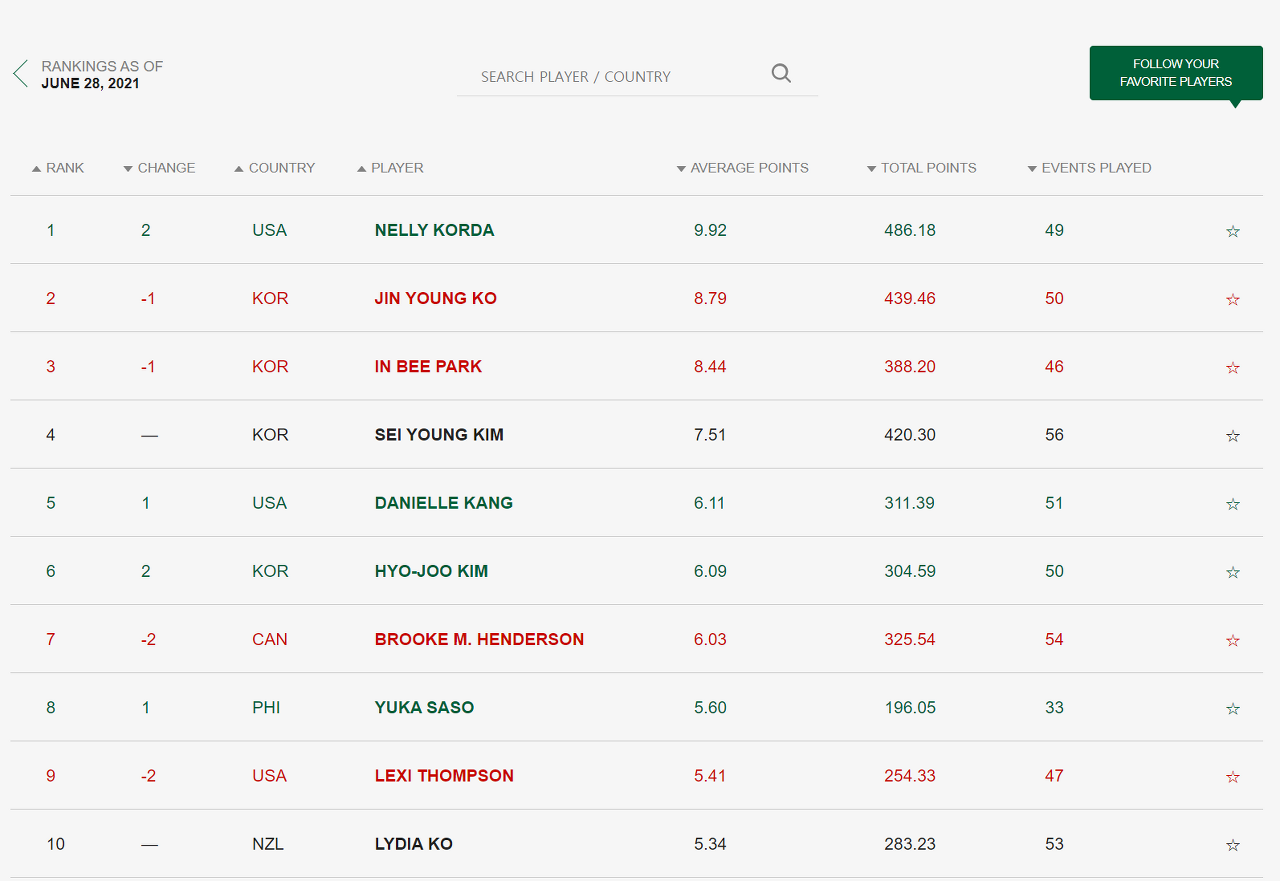Screen dimensions: 1280x881
Task: Sort table by Rank column
Action: tap(58, 168)
